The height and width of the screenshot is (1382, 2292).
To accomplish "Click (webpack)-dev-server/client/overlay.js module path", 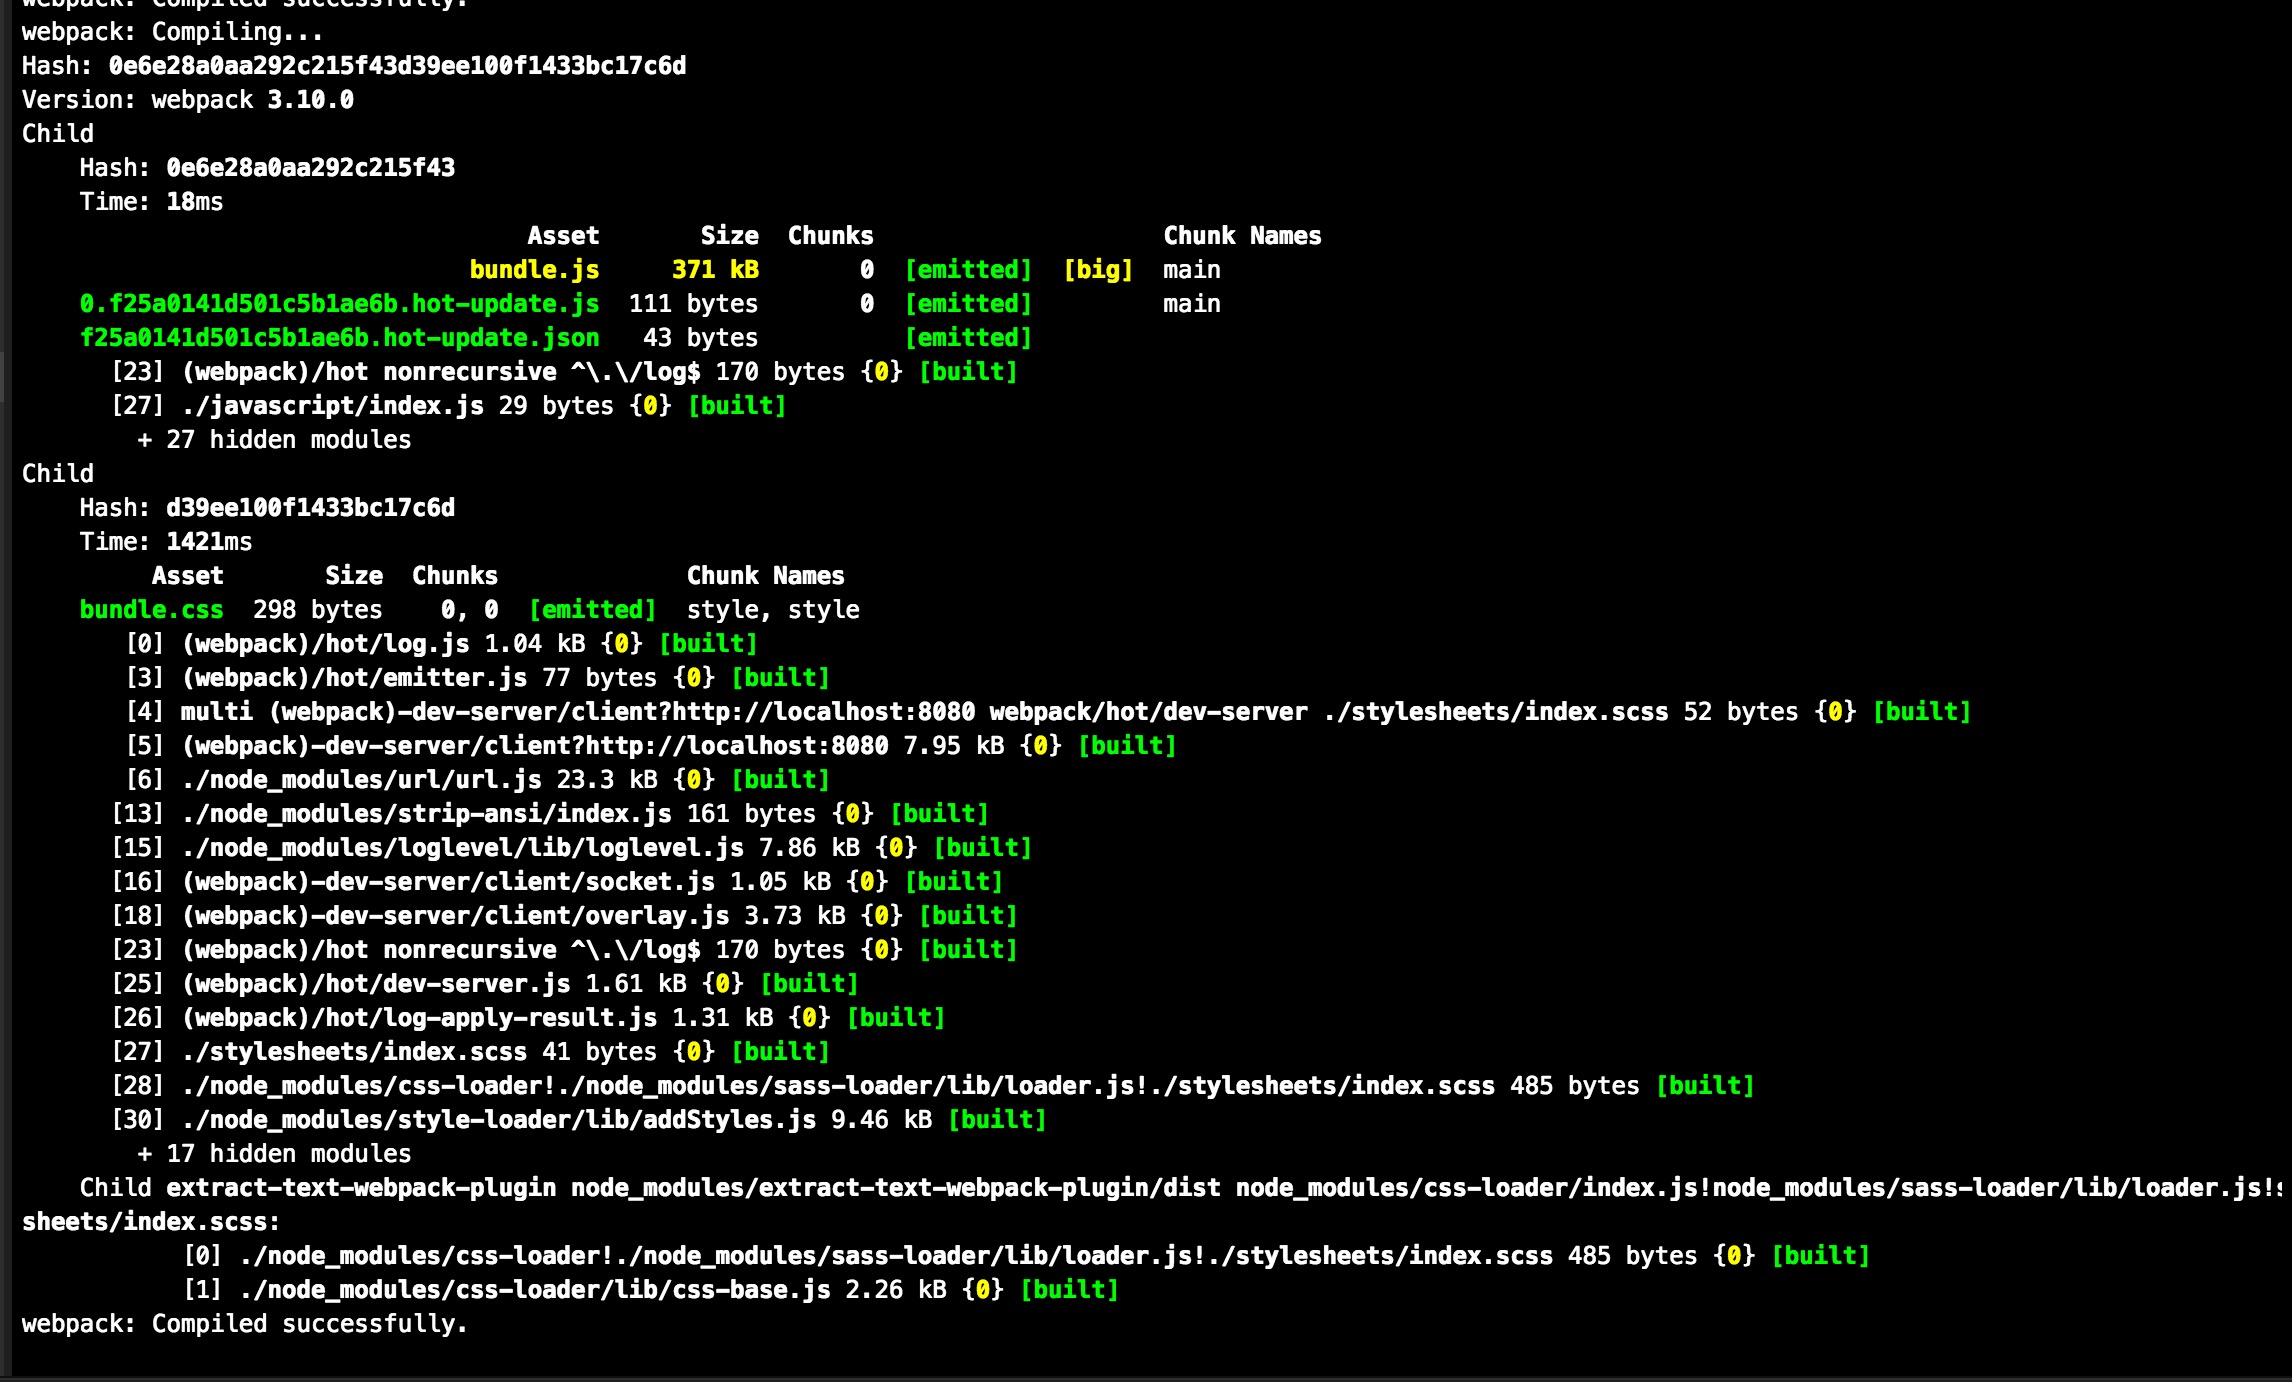I will click(456, 916).
